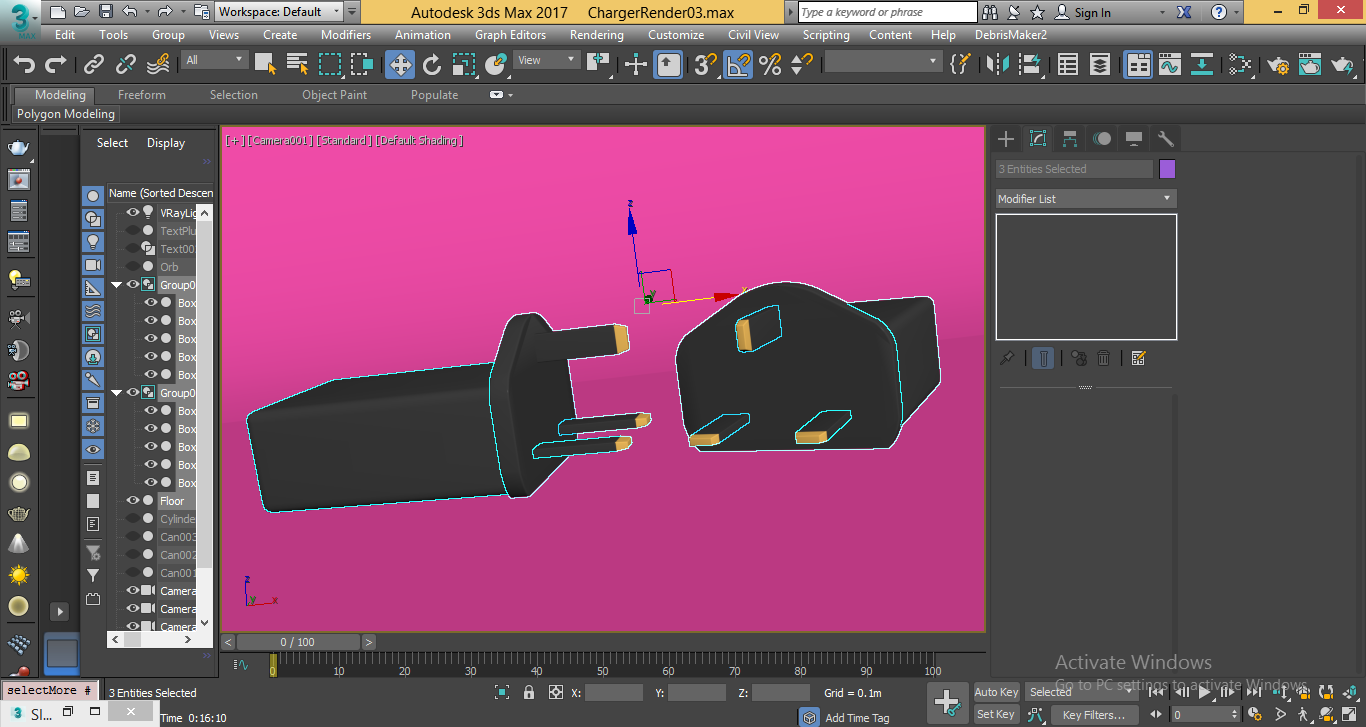The height and width of the screenshot is (727, 1366).
Task: Click the Align tool icon
Action: click(1029, 65)
